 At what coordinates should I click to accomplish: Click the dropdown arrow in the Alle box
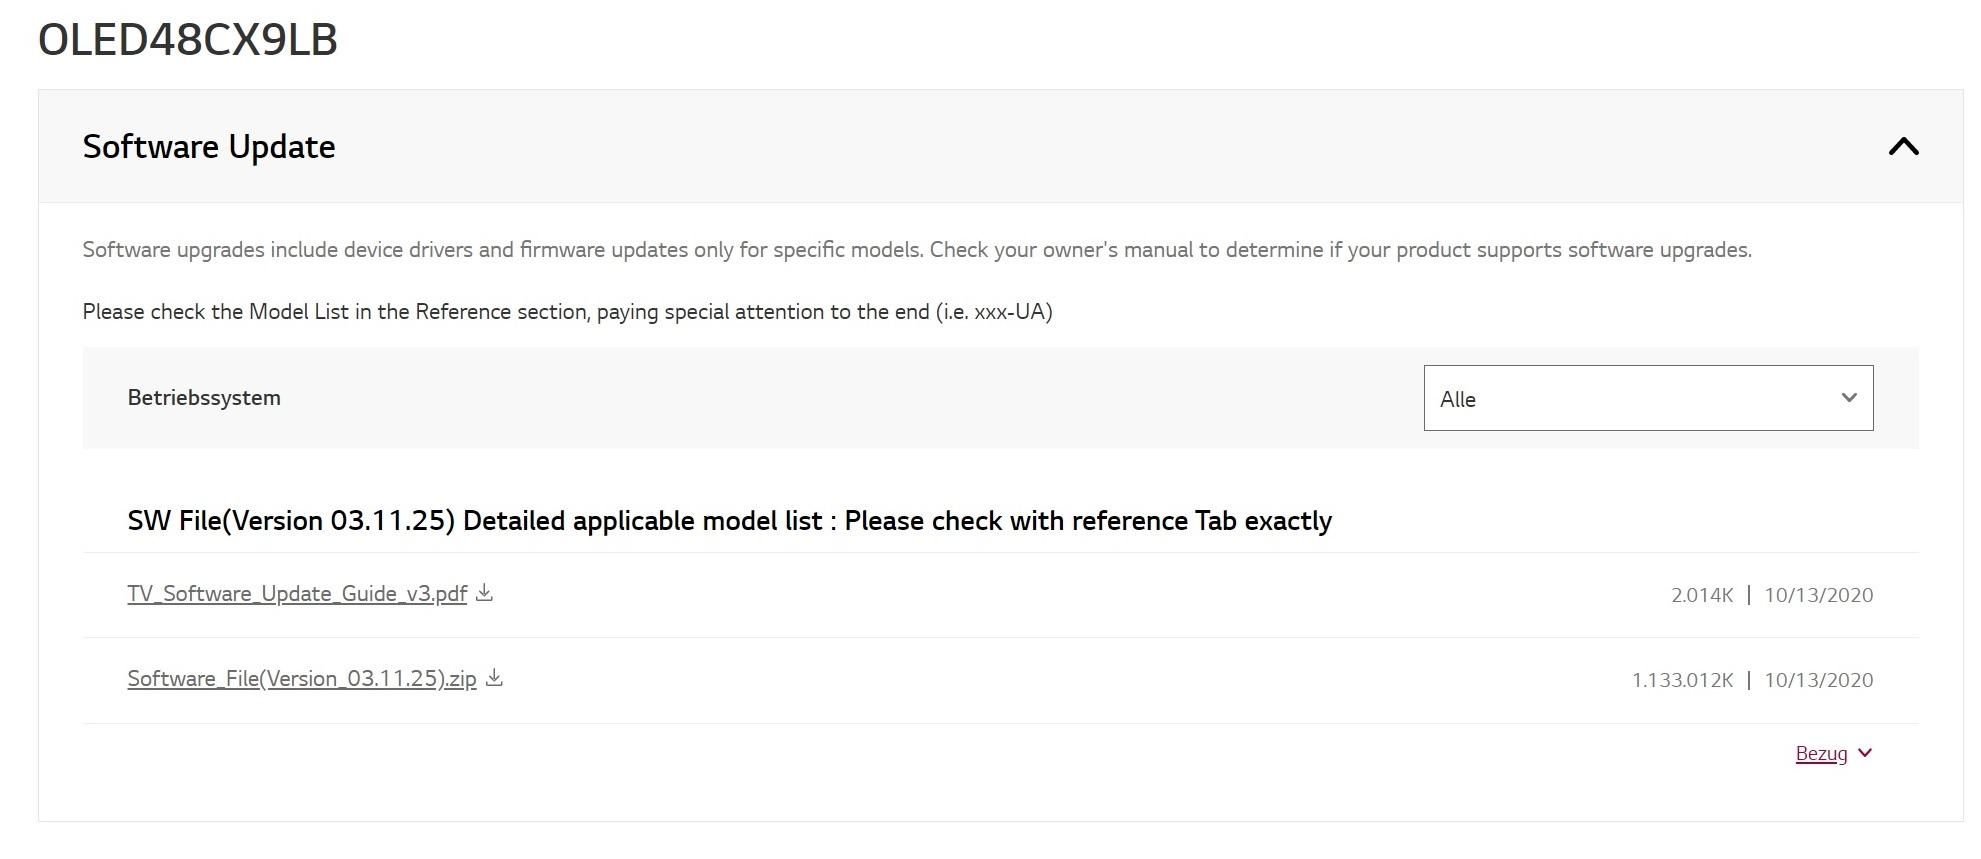1849,398
